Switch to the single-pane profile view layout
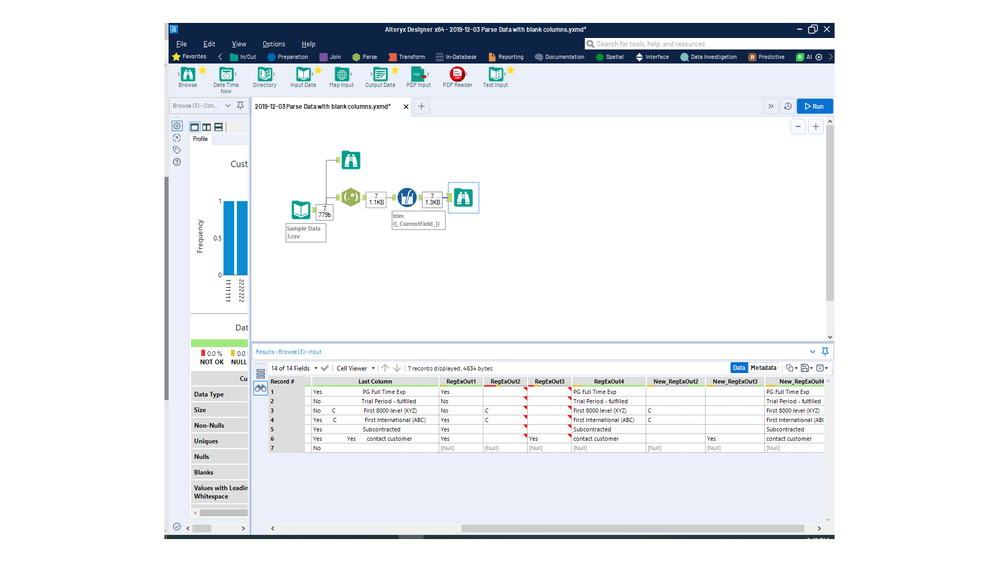The height and width of the screenshot is (562, 999). [x=195, y=127]
